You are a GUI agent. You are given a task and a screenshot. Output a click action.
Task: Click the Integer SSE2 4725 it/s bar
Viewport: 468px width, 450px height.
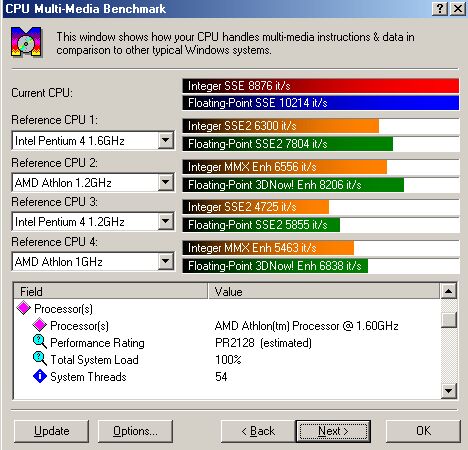(256, 207)
